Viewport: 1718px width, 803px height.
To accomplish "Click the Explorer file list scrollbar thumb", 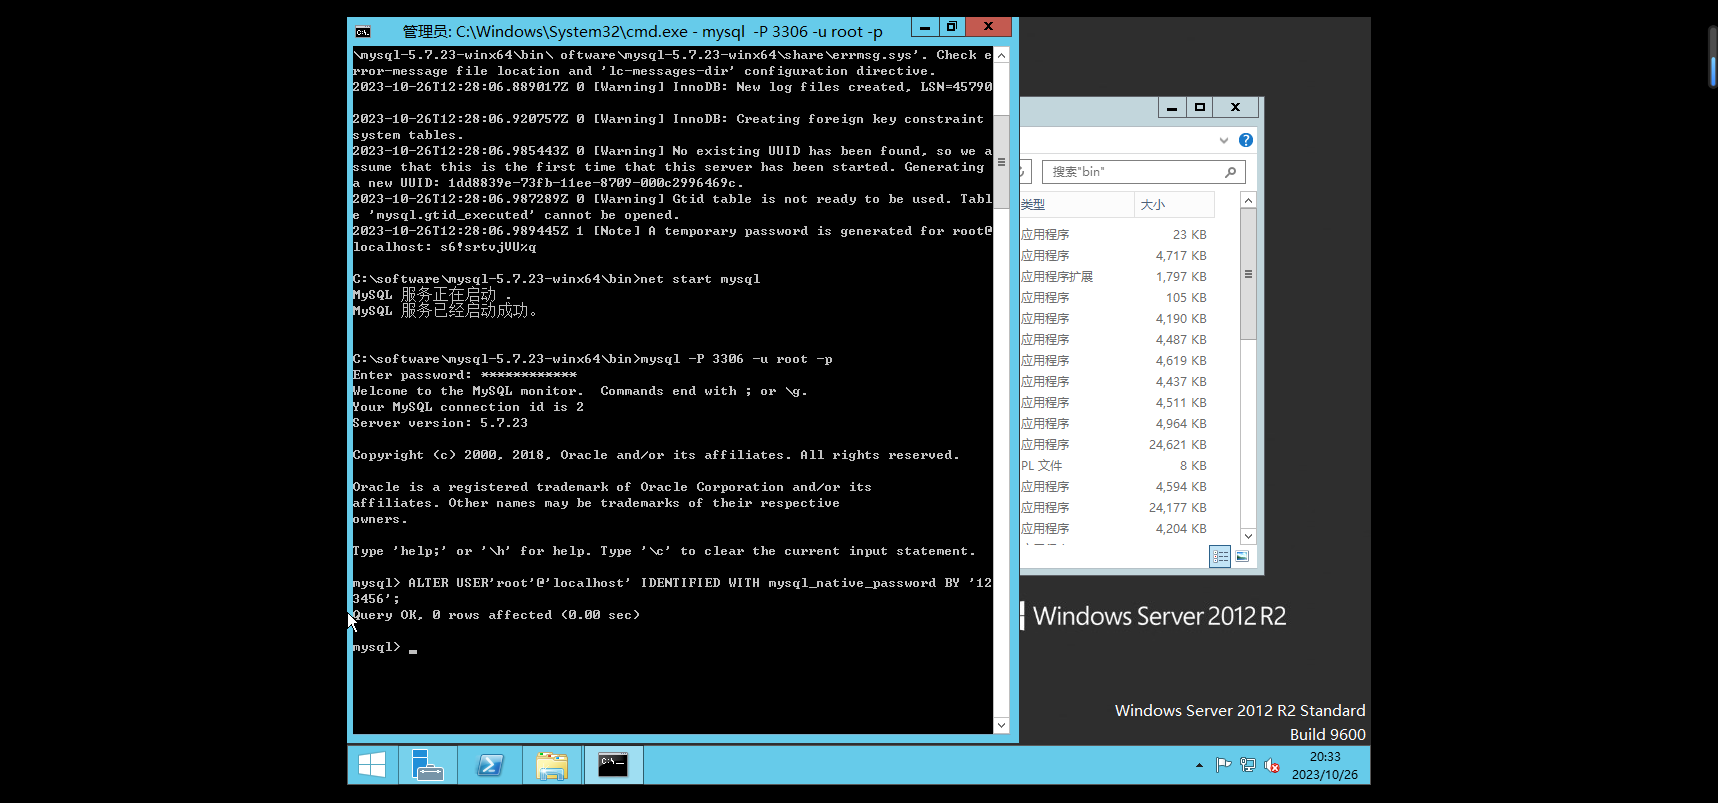I will point(1248,274).
